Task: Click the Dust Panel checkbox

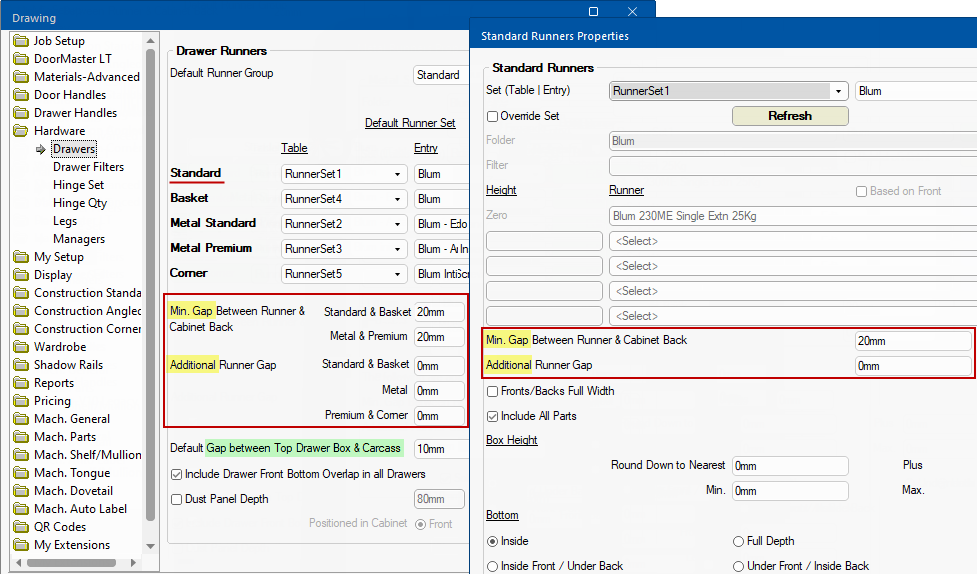Action: 177,499
